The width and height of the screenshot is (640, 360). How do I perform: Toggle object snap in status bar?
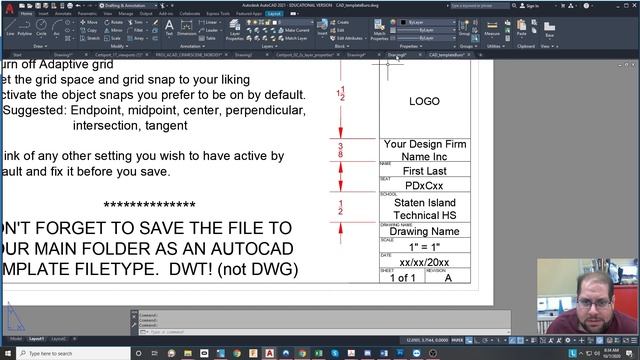point(520,340)
